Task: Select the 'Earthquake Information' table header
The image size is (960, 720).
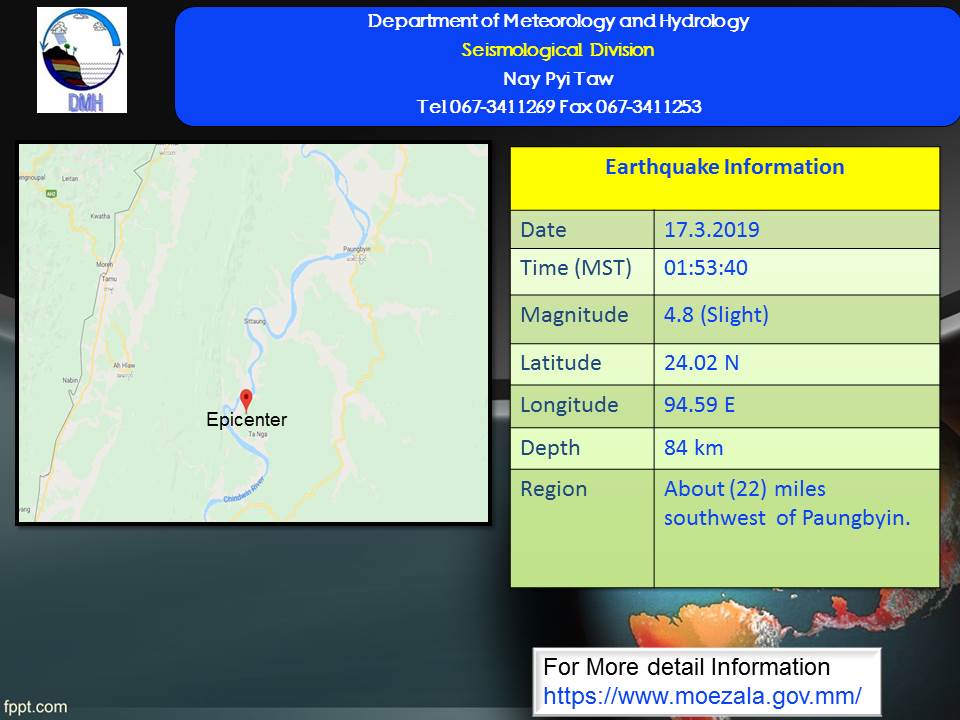Action: [x=725, y=178]
